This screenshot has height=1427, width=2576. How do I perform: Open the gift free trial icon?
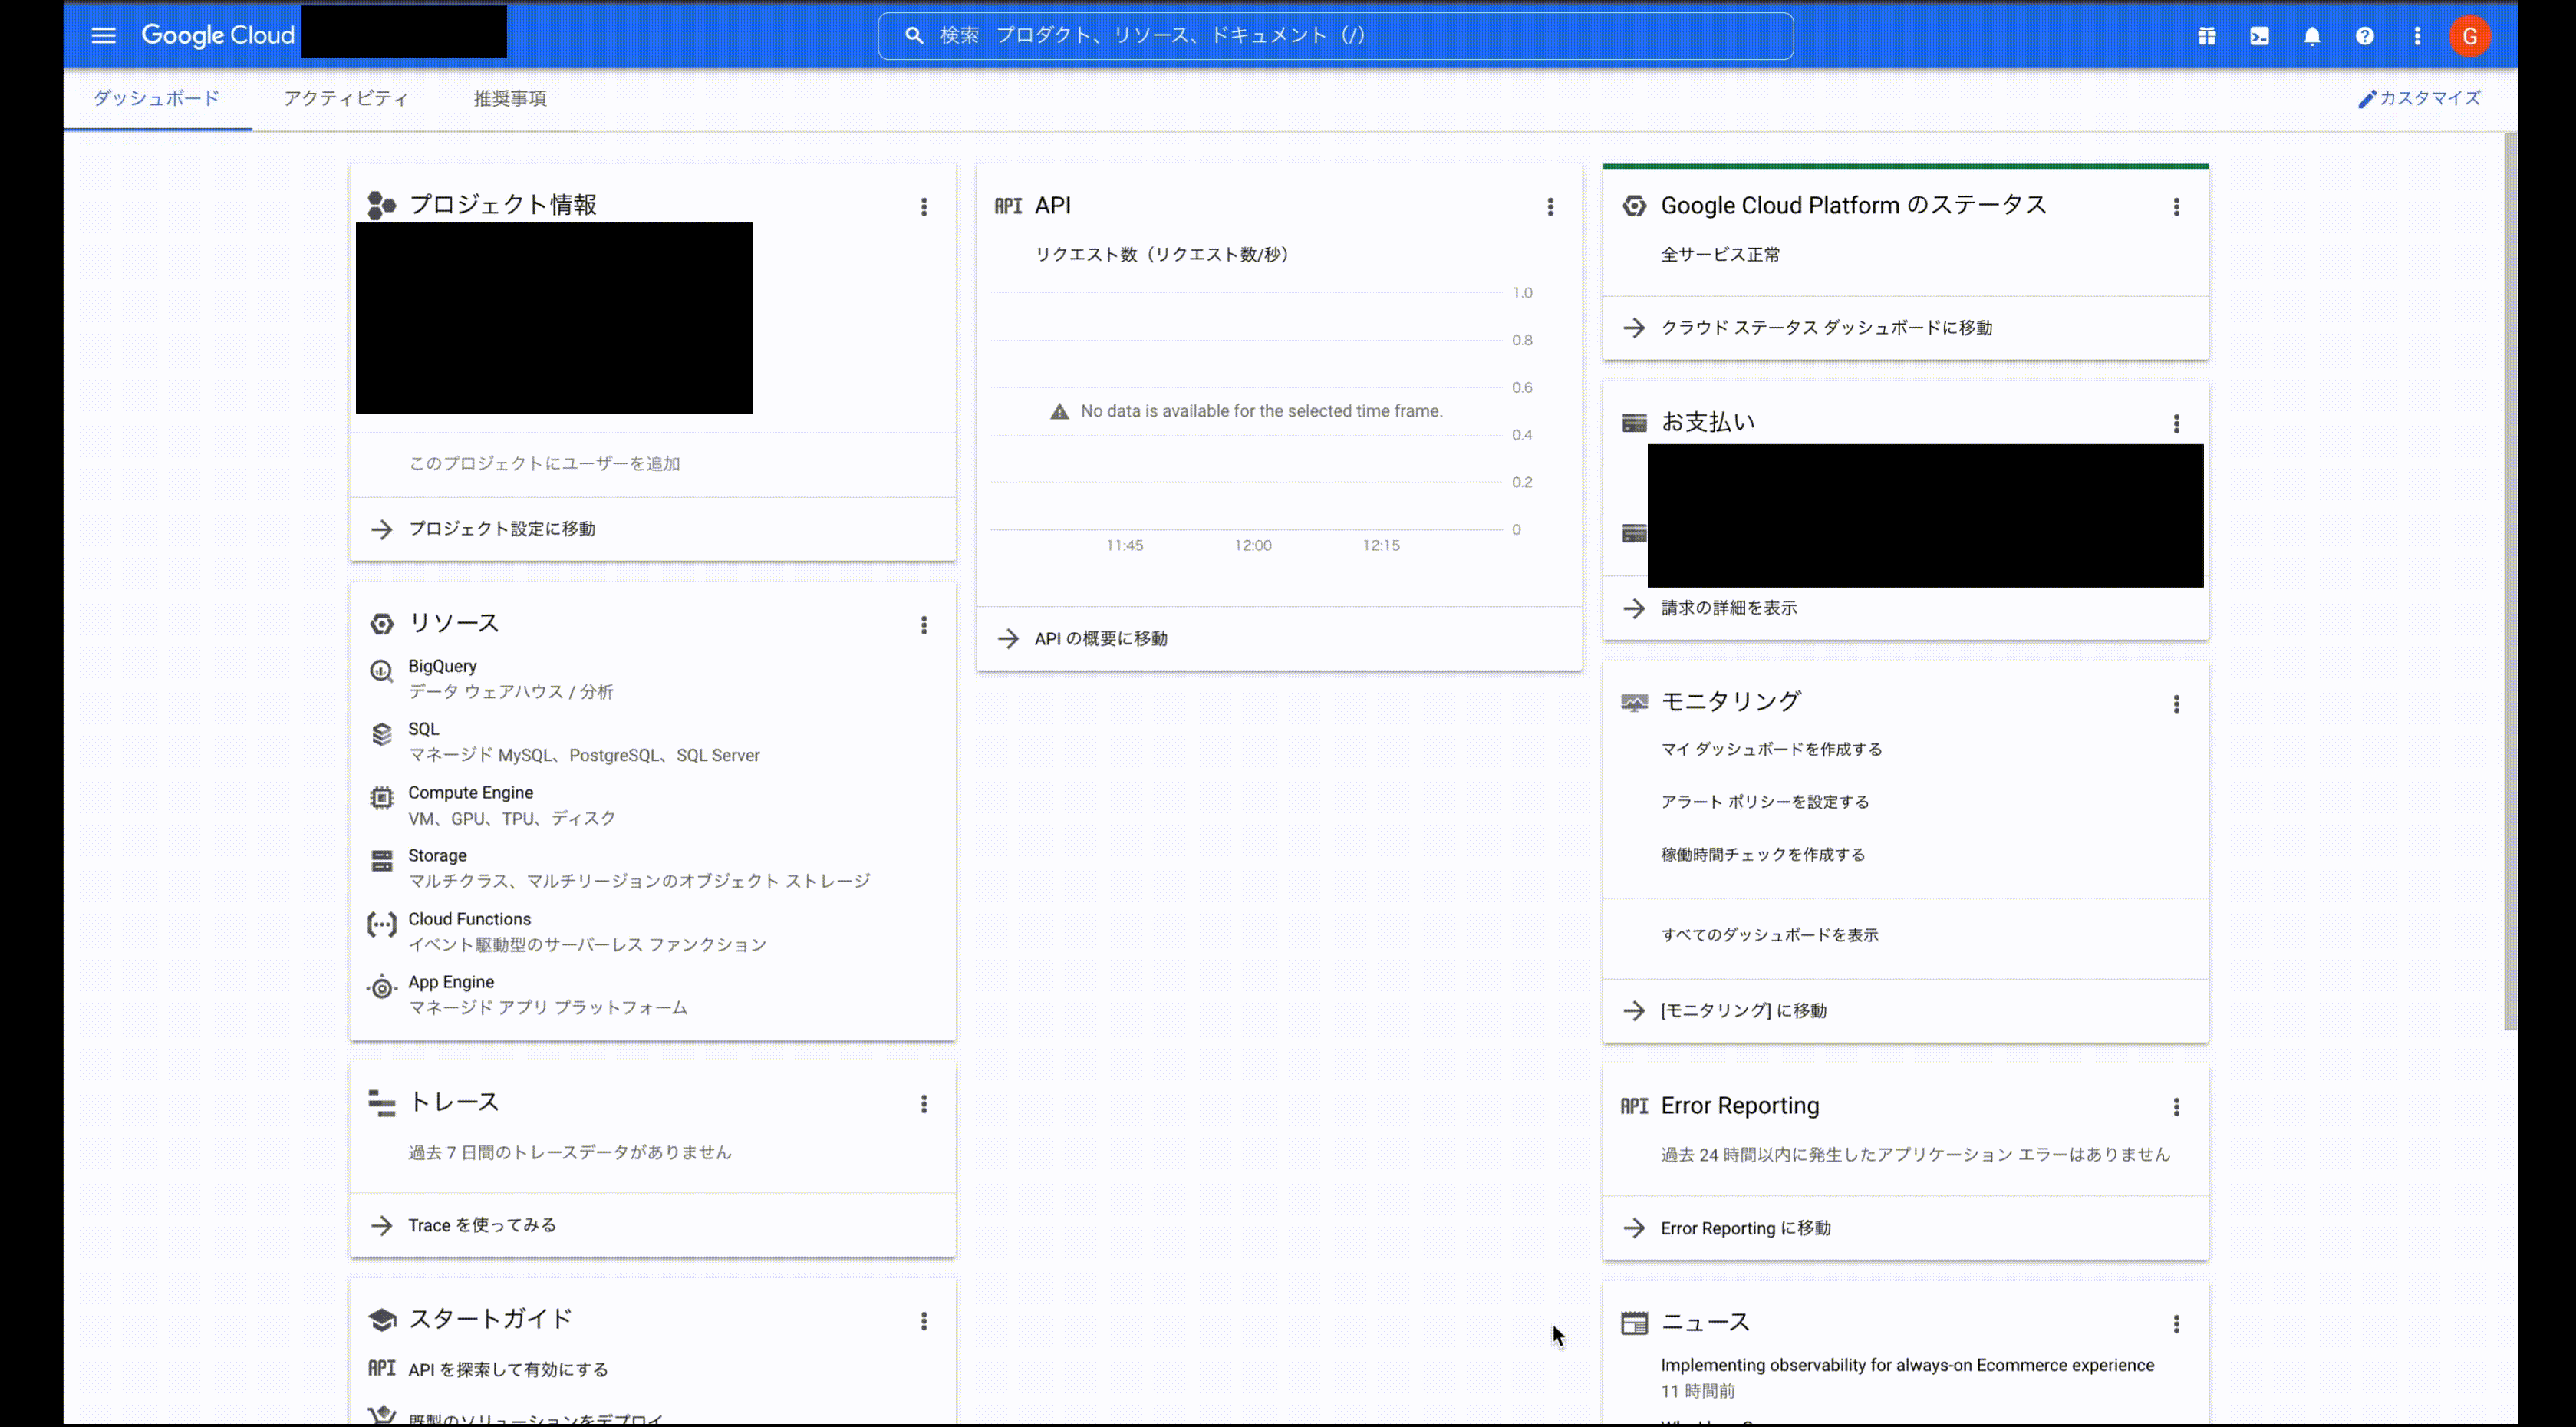[2206, 36]
